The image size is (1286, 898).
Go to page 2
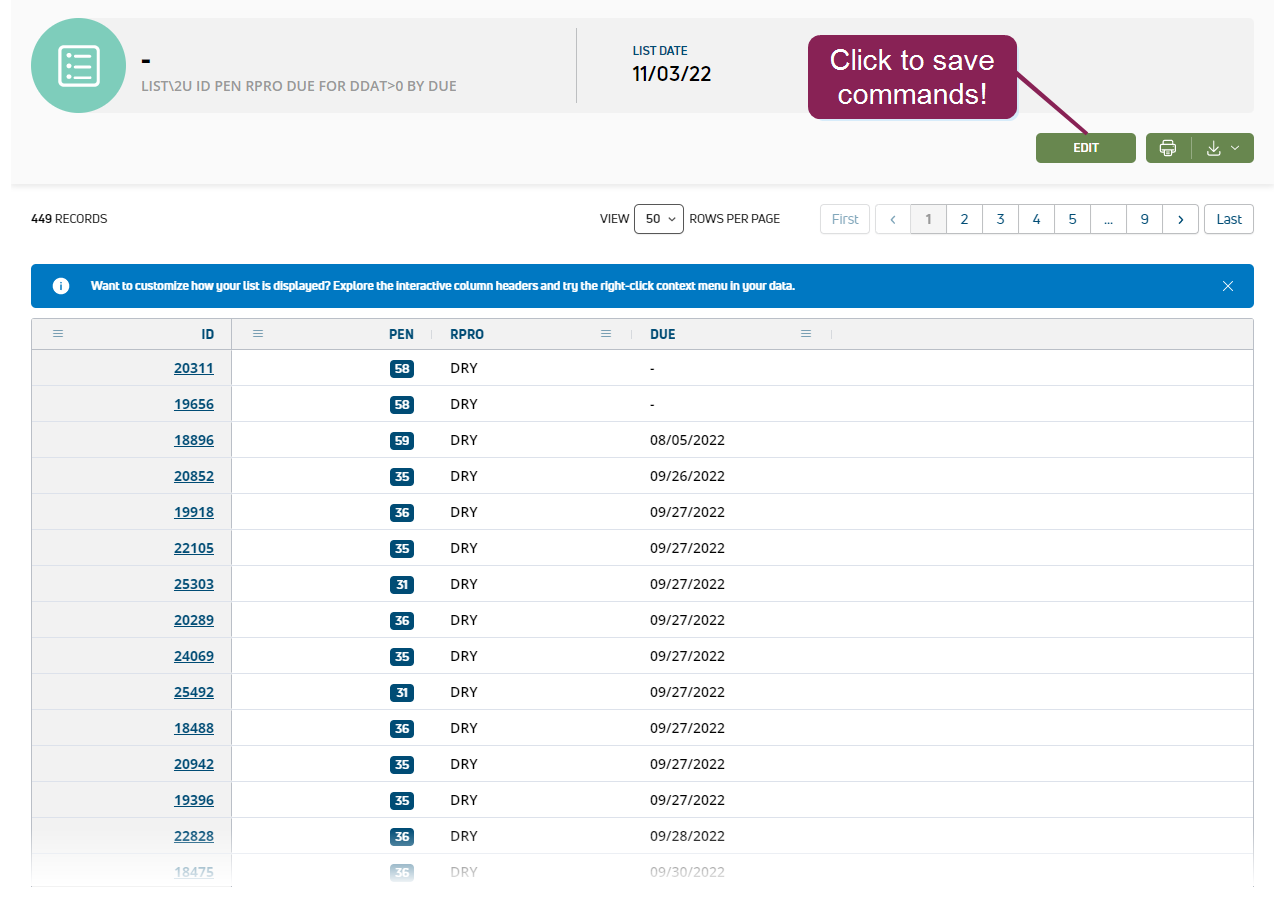(964, 219)
